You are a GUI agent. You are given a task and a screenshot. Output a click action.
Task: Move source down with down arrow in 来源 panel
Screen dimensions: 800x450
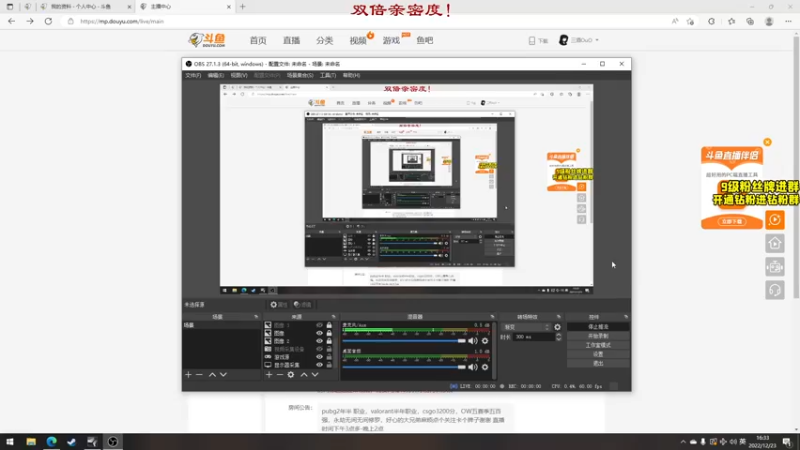[x=315, y=374]
